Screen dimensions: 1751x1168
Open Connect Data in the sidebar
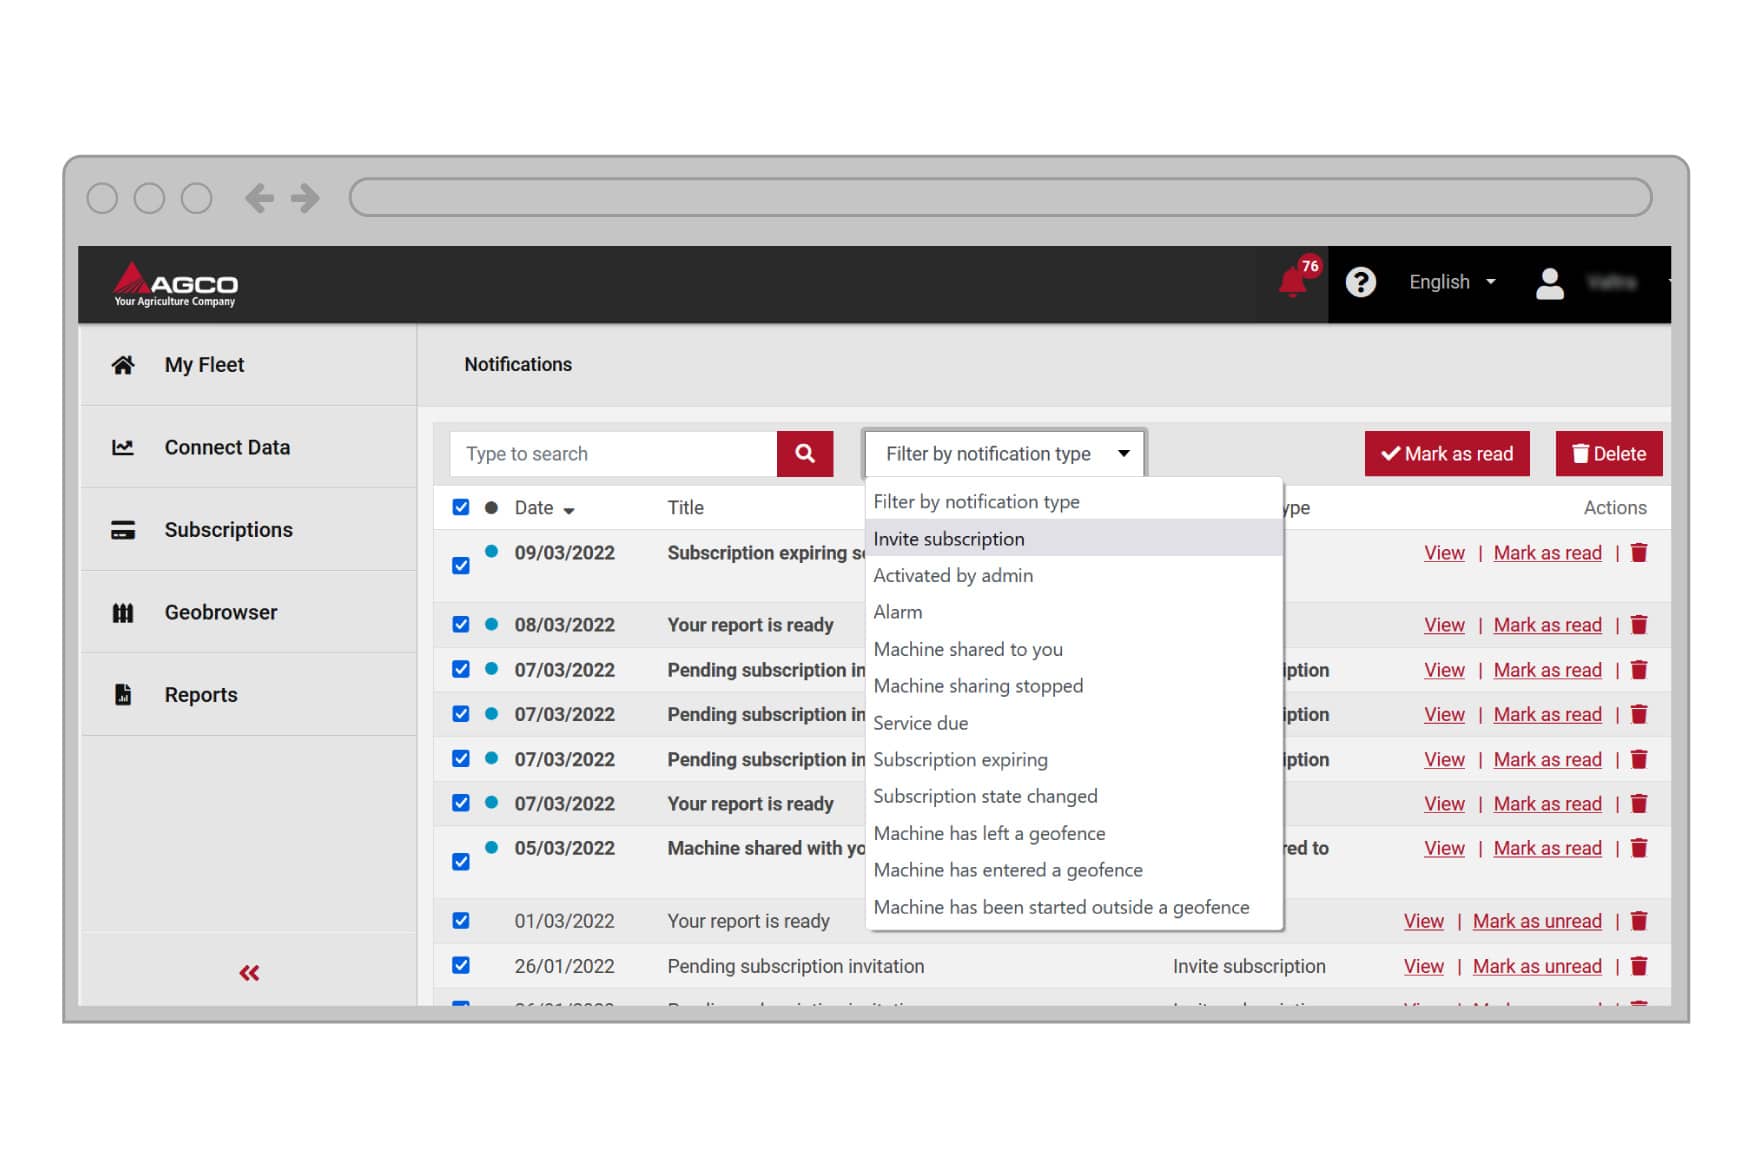tap(248, 447)
